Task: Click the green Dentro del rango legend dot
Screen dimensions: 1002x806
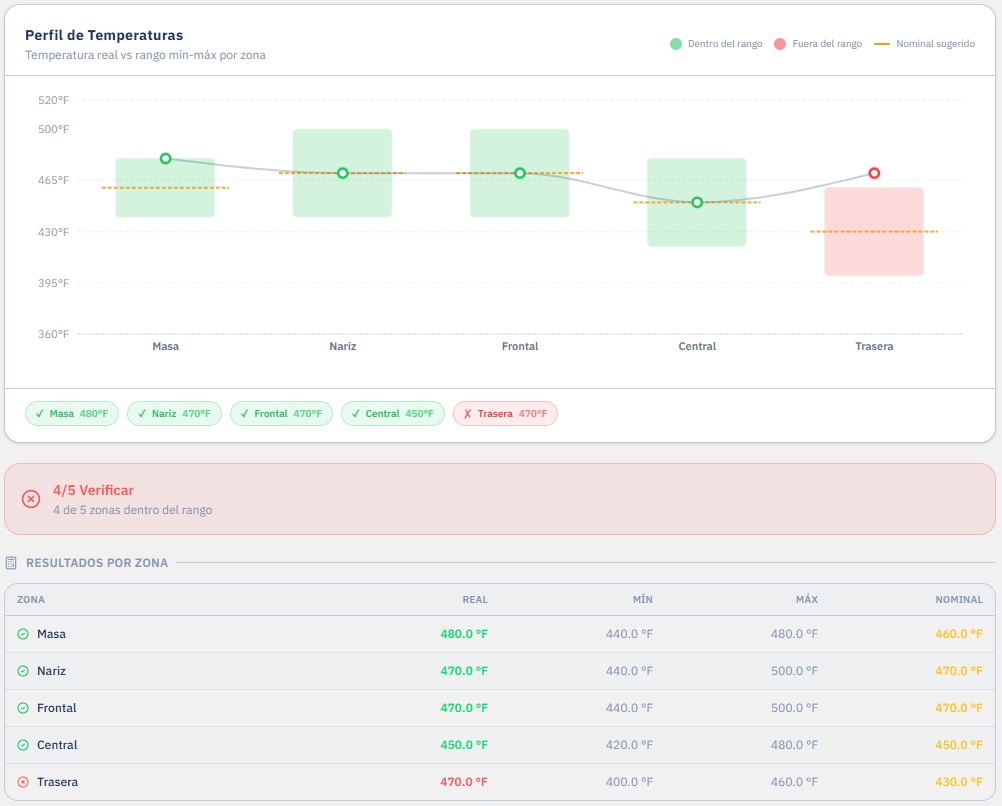Action: pos(675,44)
